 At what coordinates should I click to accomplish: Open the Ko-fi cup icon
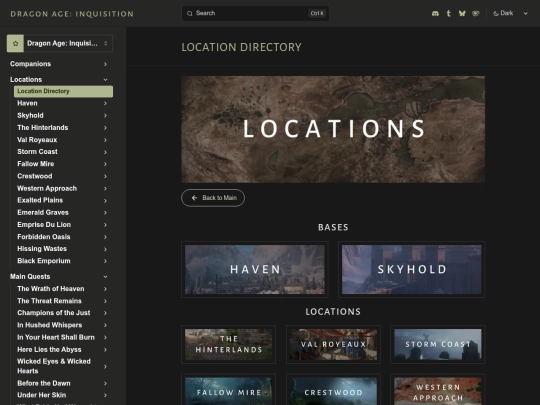476,13
